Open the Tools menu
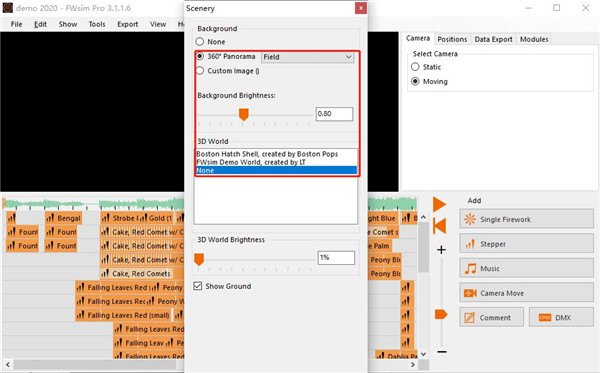The image size is (600, 373). pos(97,24)
